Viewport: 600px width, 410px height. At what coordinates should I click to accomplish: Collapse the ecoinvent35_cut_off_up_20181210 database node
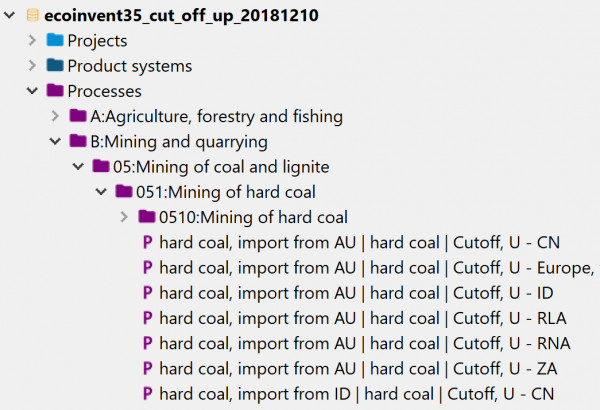9,15
